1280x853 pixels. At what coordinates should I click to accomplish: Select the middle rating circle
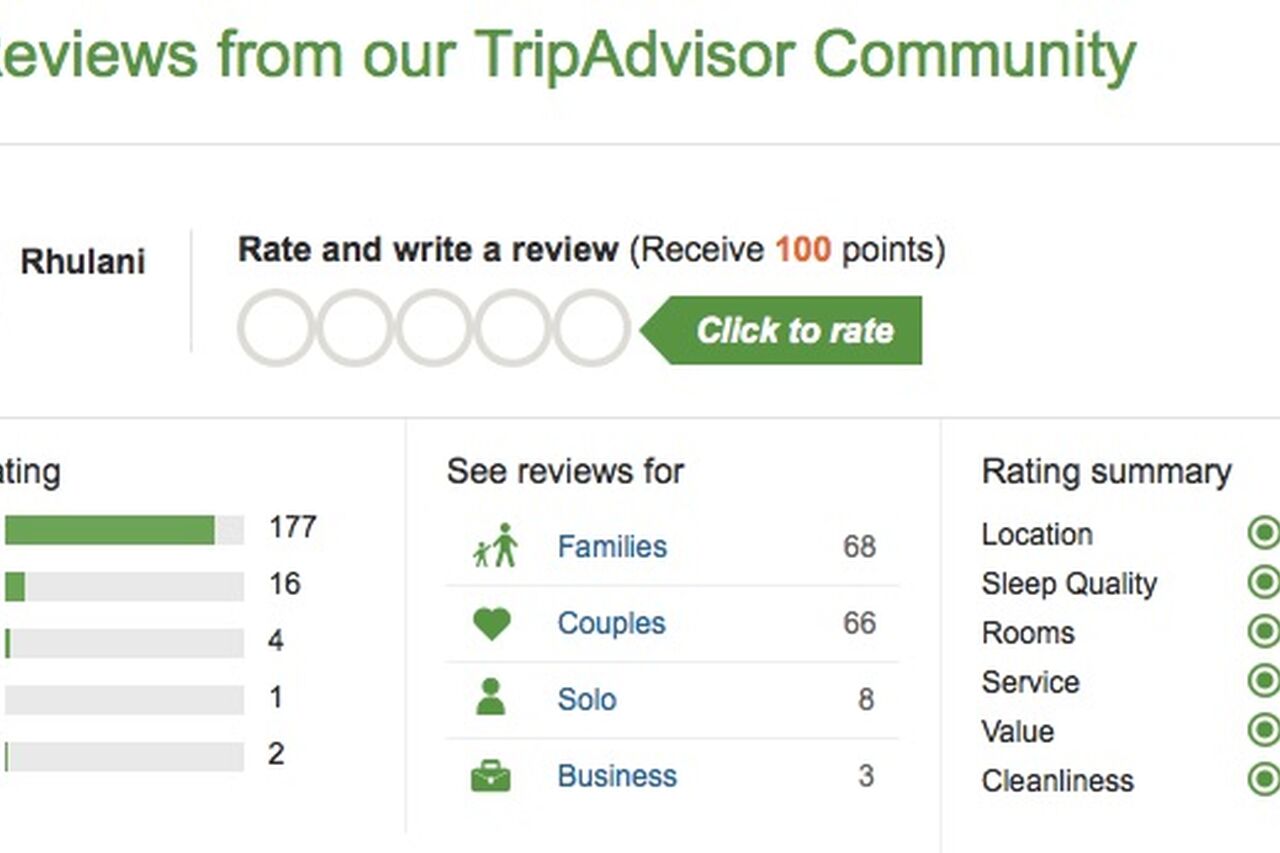435,328
